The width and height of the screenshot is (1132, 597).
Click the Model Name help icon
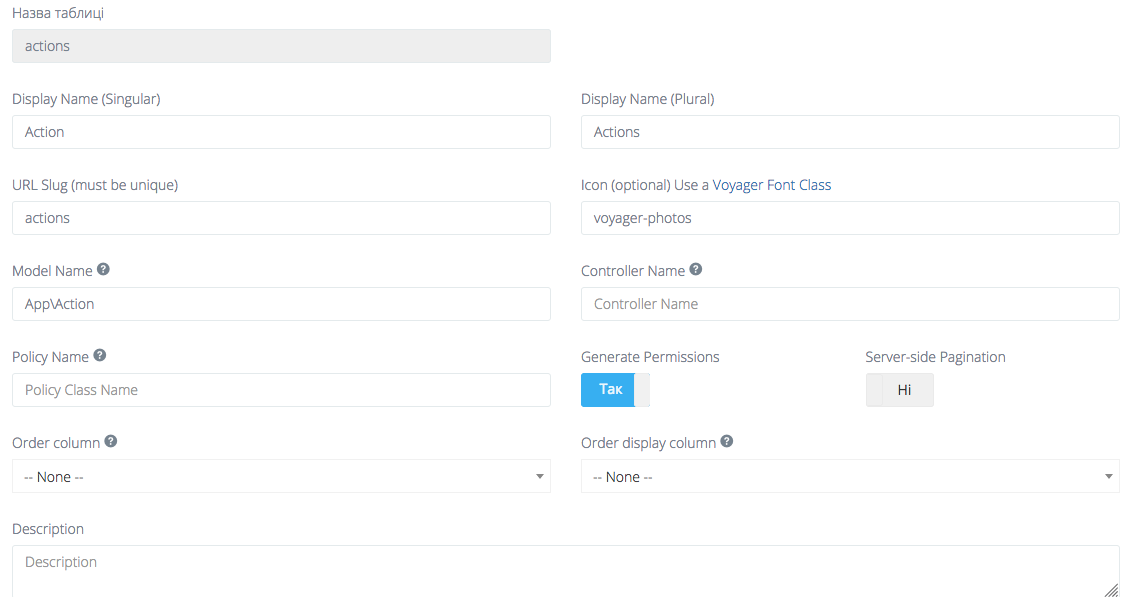point(102,269)
